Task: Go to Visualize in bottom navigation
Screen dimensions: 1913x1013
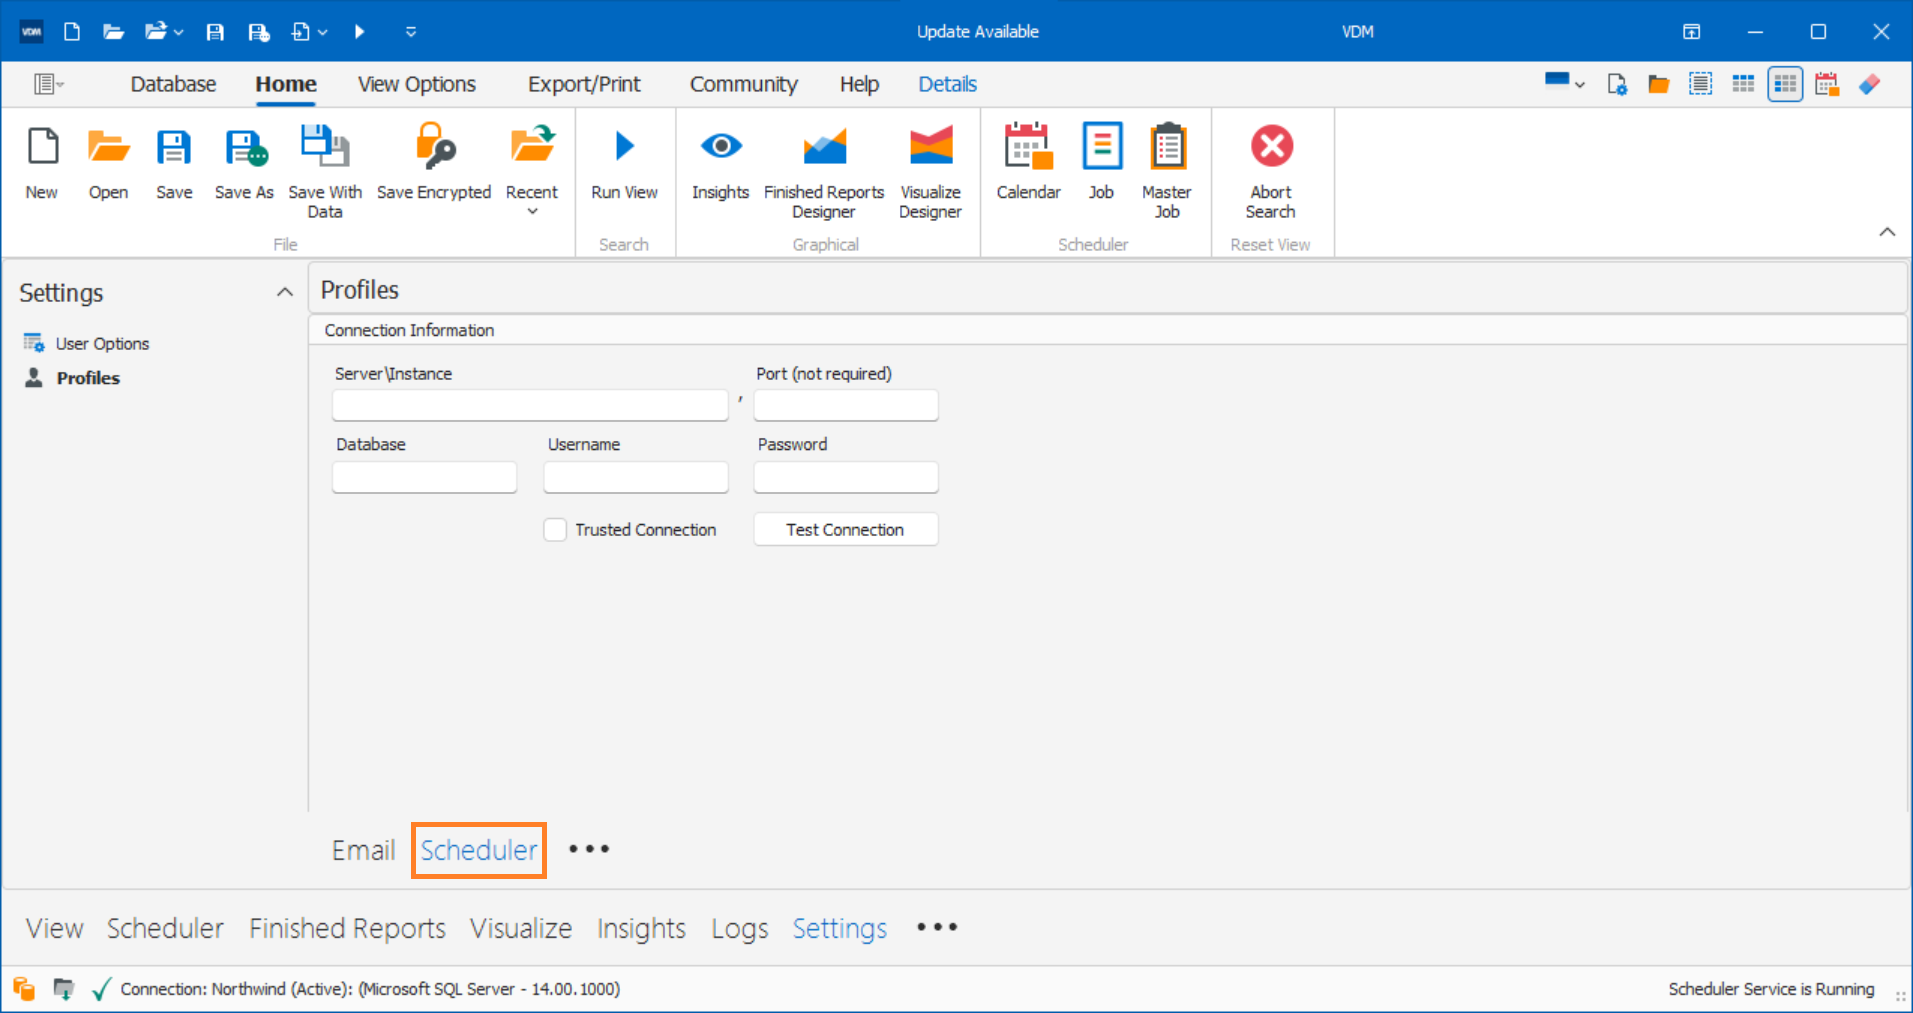Action: [521, 929]
